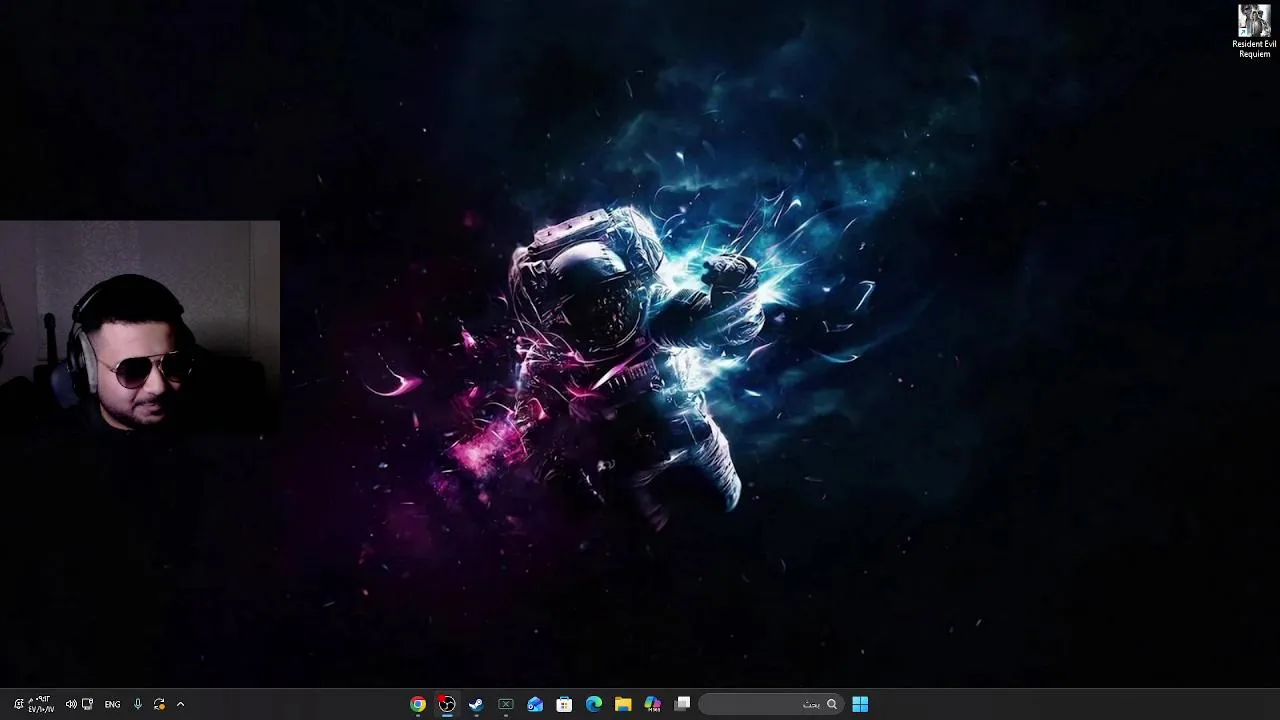Image resolution: width=1280 pixels, height=720 pixels.
Task: Launch Steam from the taskbar
Action: (476, 704)
